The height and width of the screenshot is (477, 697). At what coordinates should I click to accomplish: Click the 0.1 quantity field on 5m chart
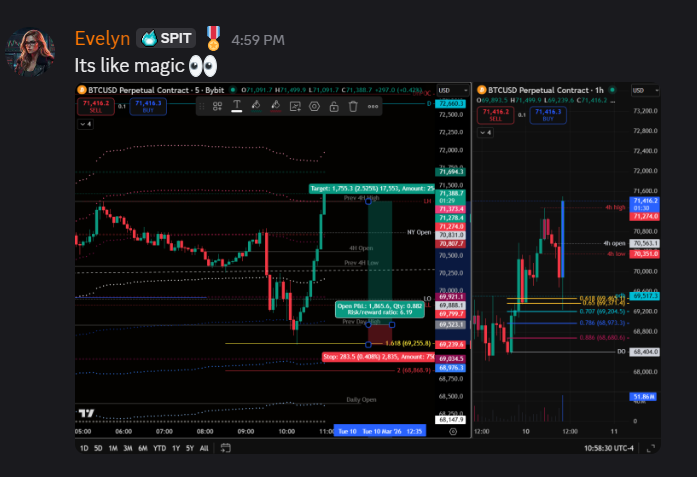click(122, 106)
